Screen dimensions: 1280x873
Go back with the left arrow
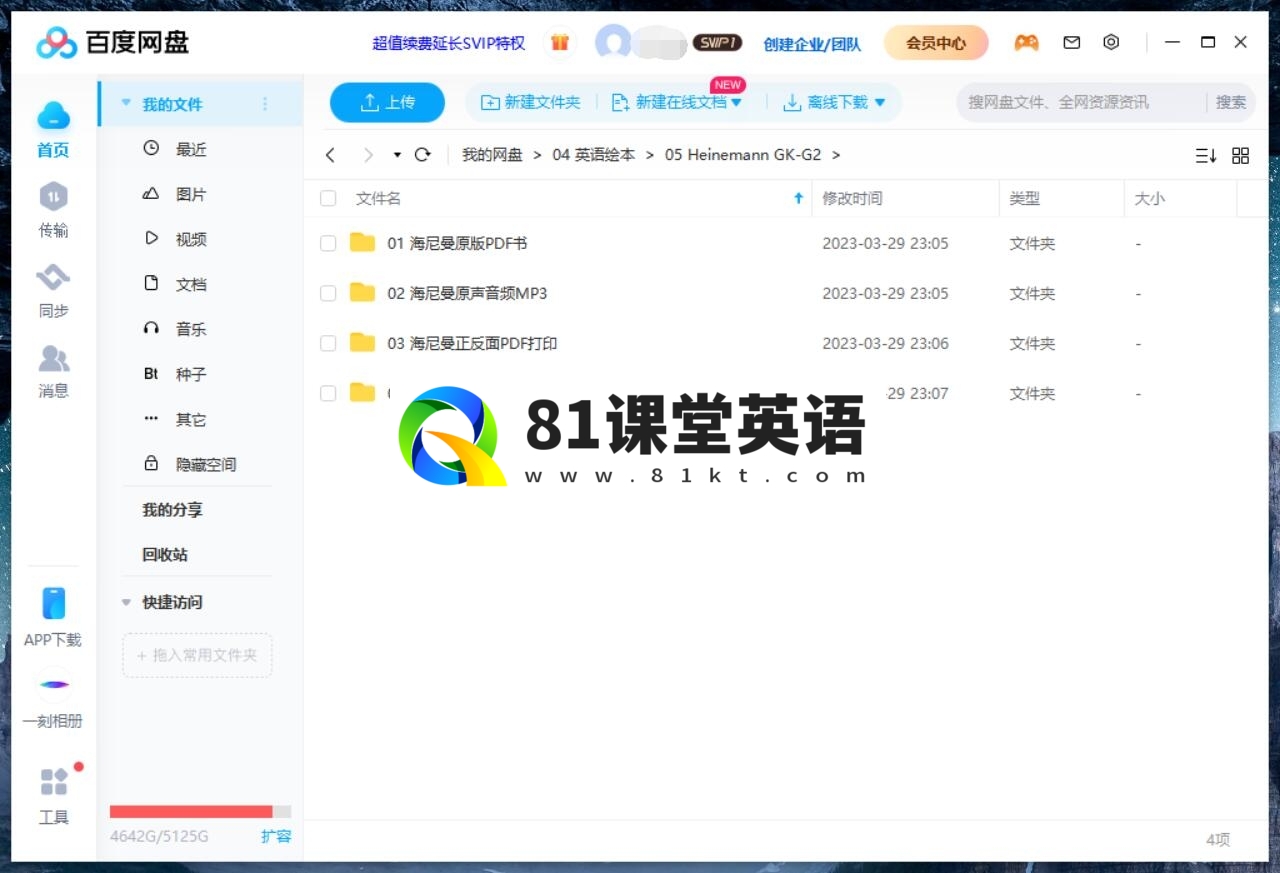click(331, 155)
